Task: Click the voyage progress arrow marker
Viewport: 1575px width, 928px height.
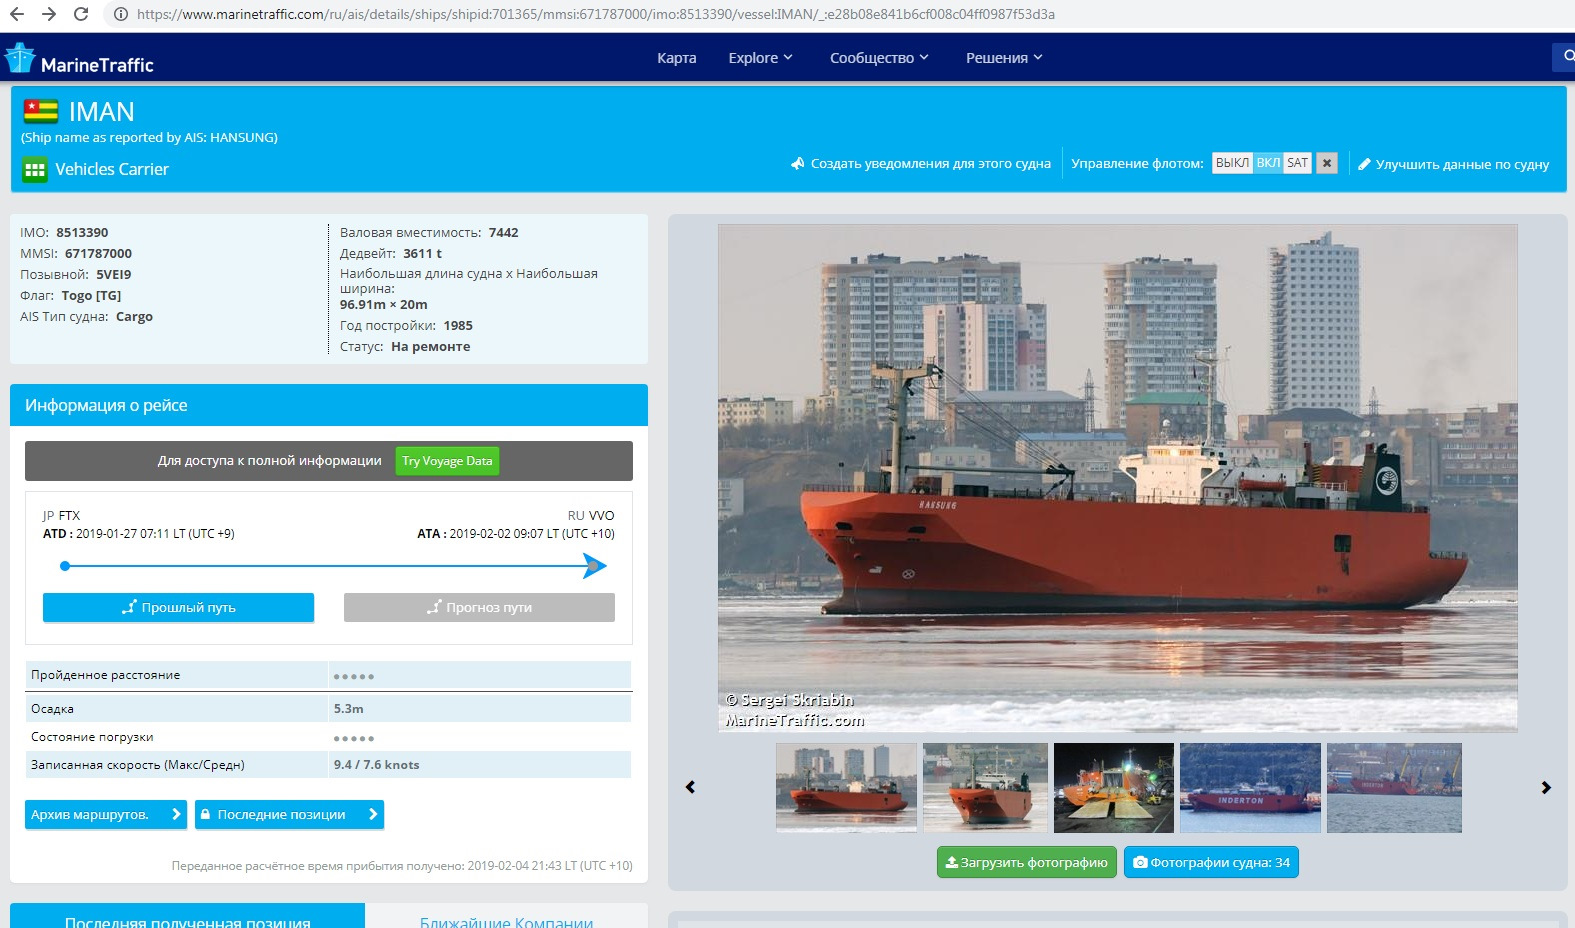Action: pos(594,566)
